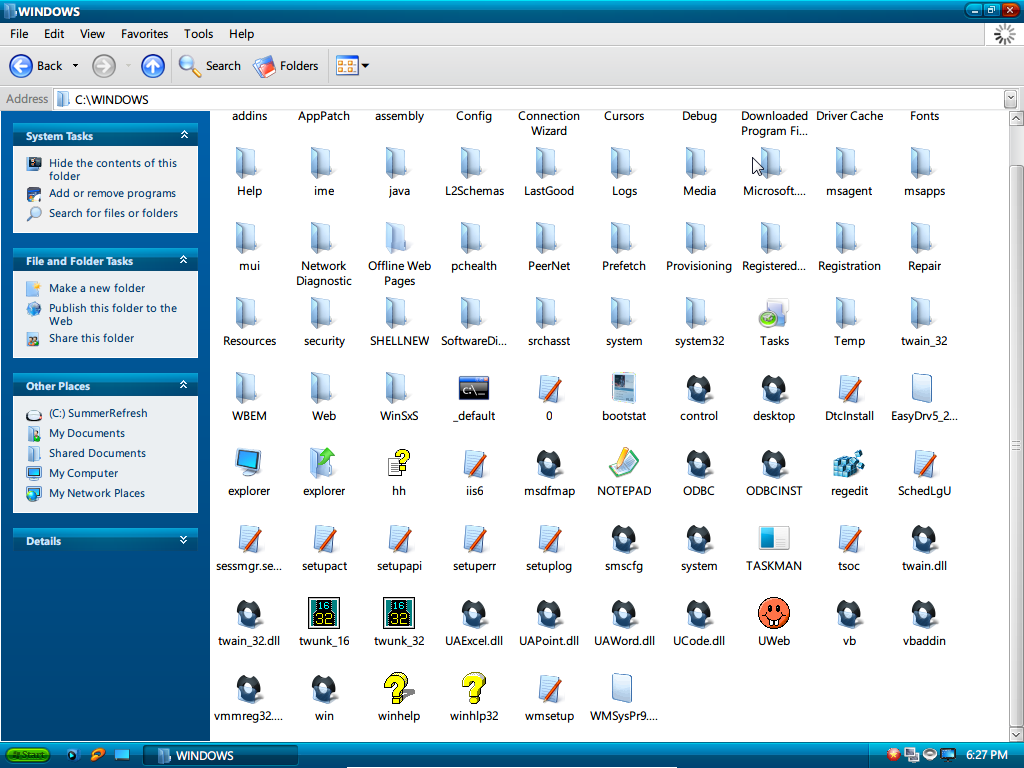Select the NOTEPAD application icon
The image size is (1024, 768).
[x=624, y=463]
